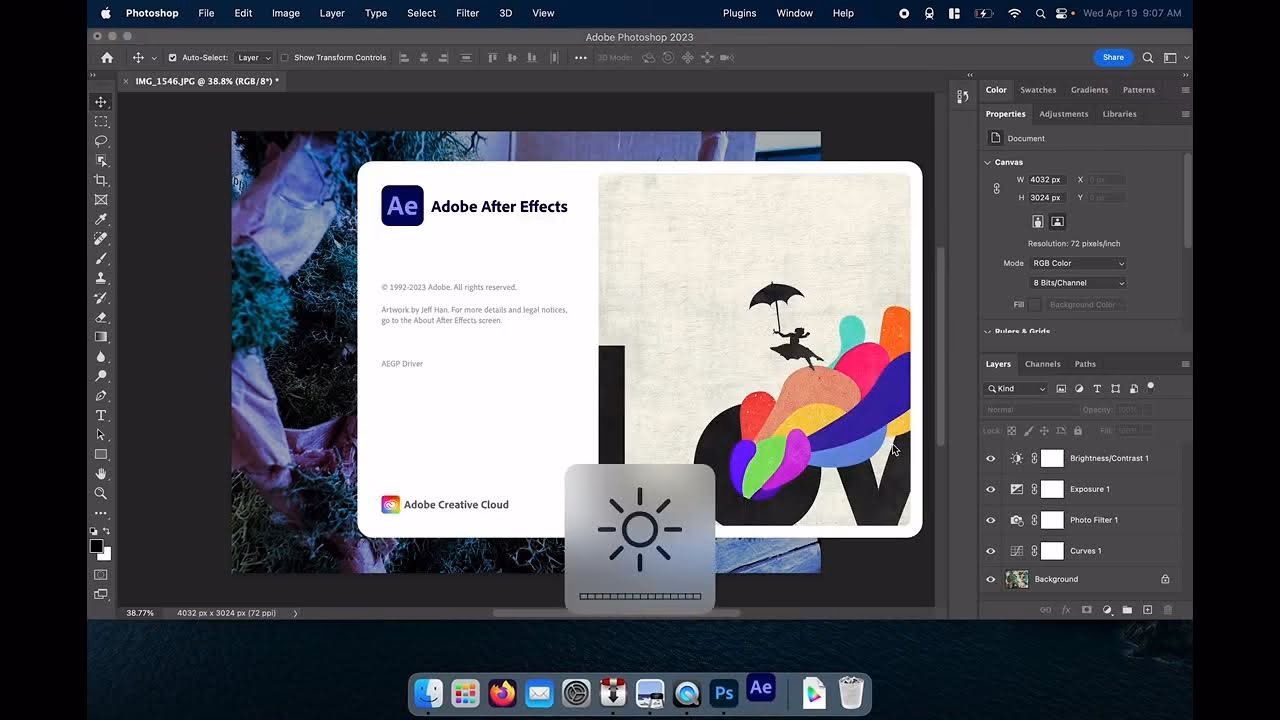The image size is (1280, 720).
Task: Open the 8 Bits/Channel dropdown
Action: point(1078,283)
